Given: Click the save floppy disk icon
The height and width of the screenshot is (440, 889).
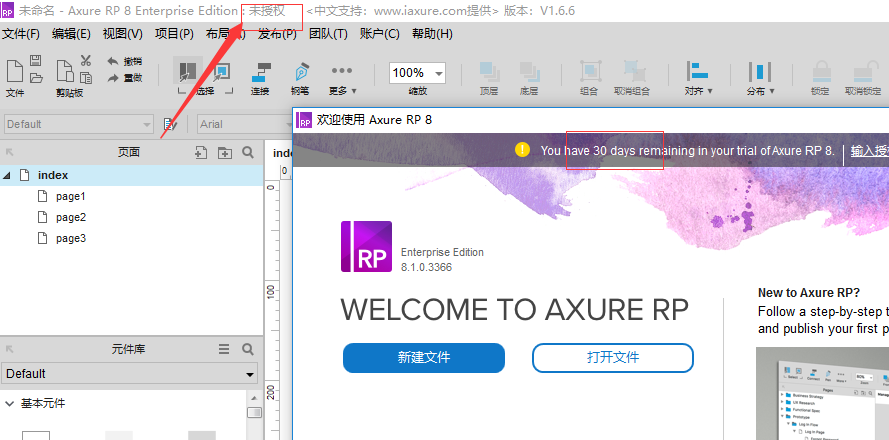Looking at the screenshot, I should (x=35, y=61).
